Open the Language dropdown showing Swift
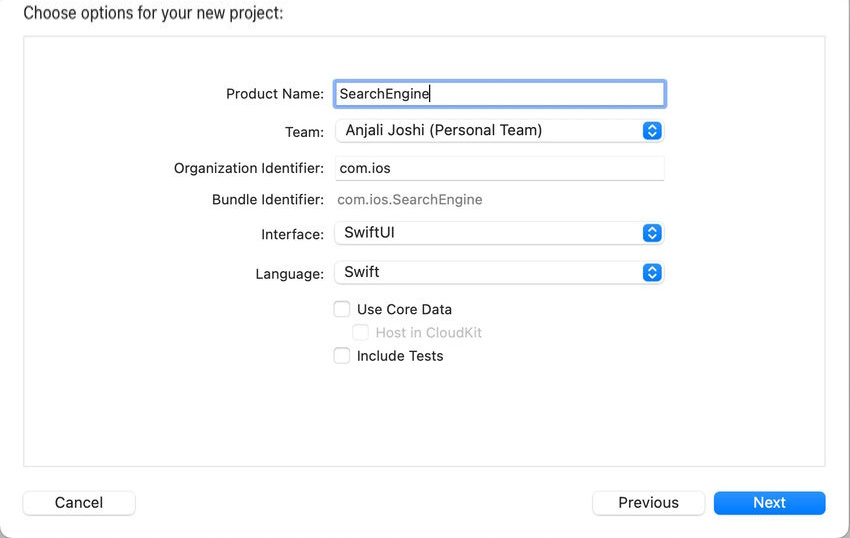 coord(490,272)
